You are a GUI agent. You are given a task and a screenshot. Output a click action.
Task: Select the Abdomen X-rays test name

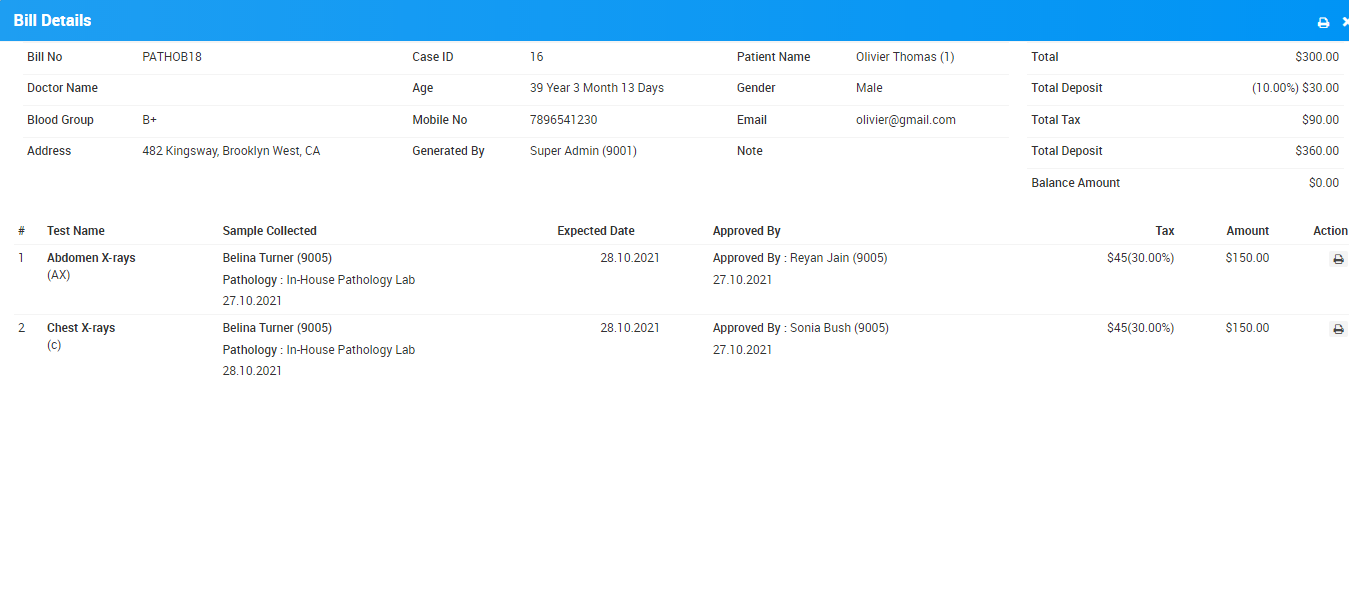tap(91, 258)
